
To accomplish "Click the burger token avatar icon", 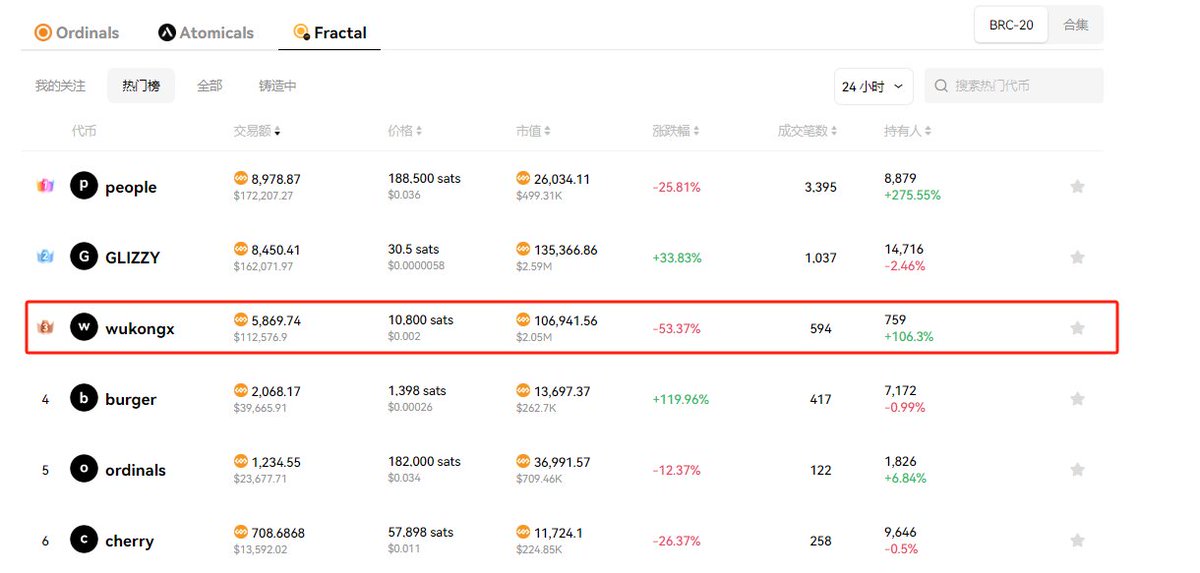I will [x=84, y=399].
